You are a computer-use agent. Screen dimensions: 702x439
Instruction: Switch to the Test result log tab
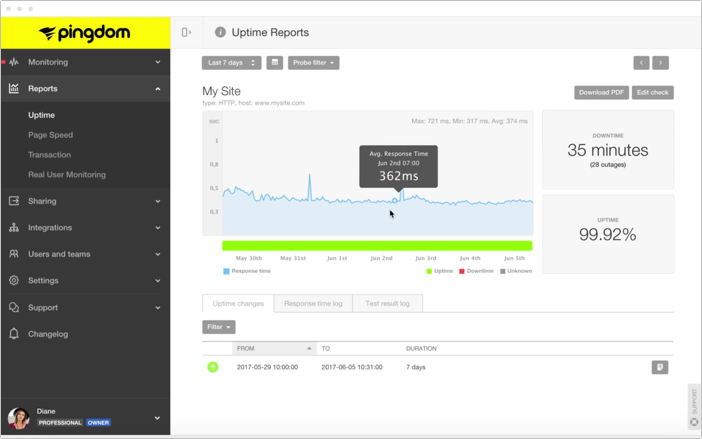pos(387,303)
